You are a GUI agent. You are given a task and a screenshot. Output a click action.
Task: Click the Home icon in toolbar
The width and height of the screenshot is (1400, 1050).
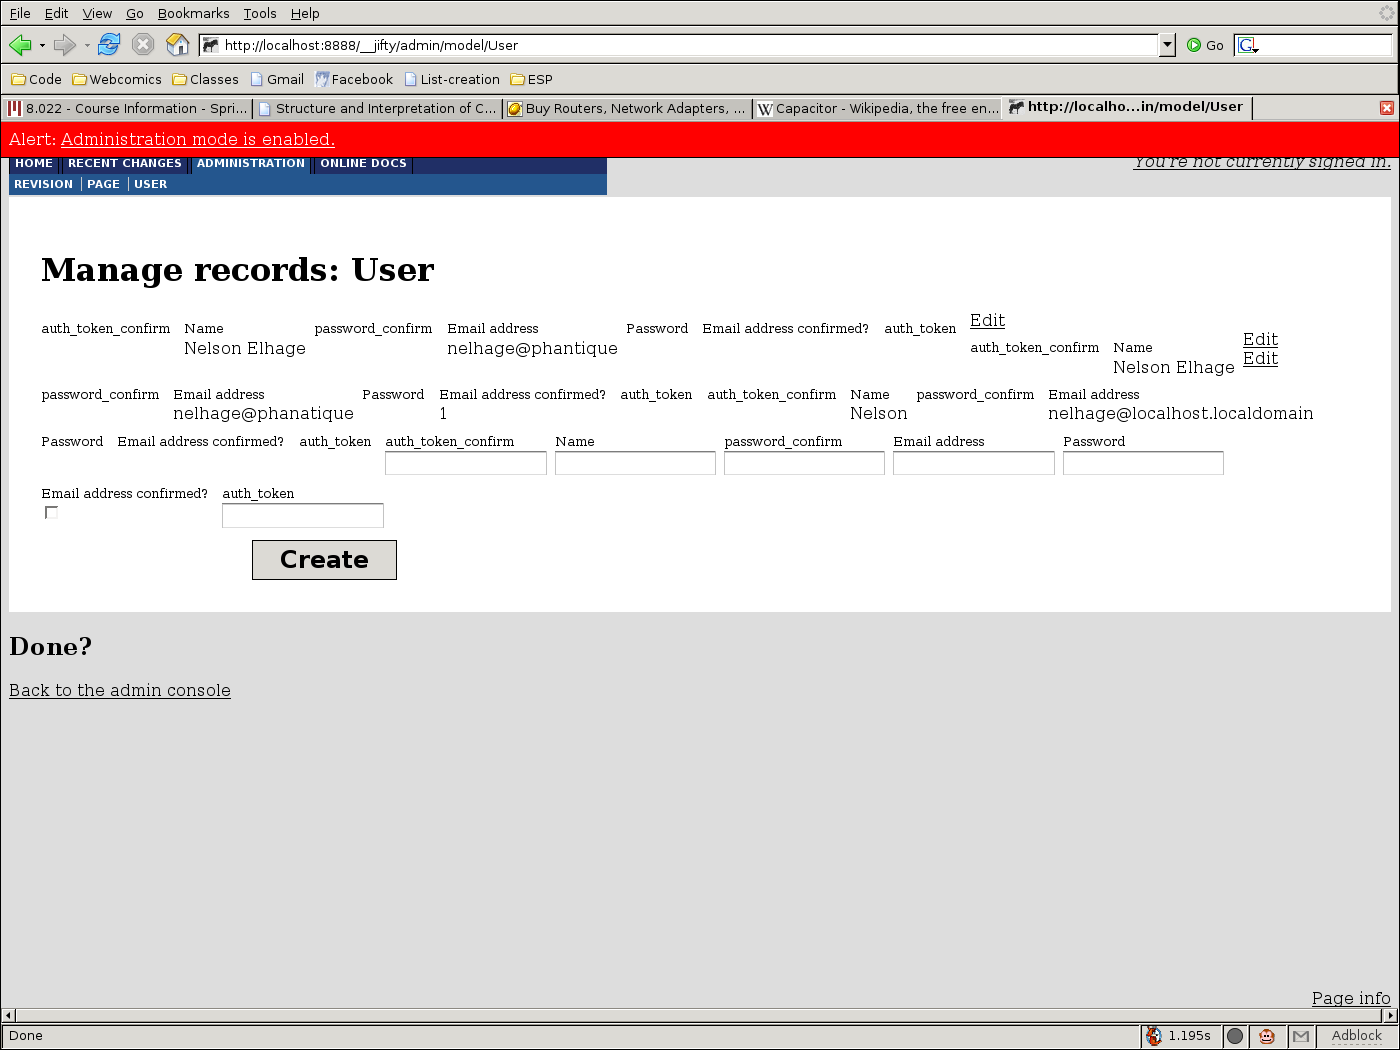[x=177, y=45]
